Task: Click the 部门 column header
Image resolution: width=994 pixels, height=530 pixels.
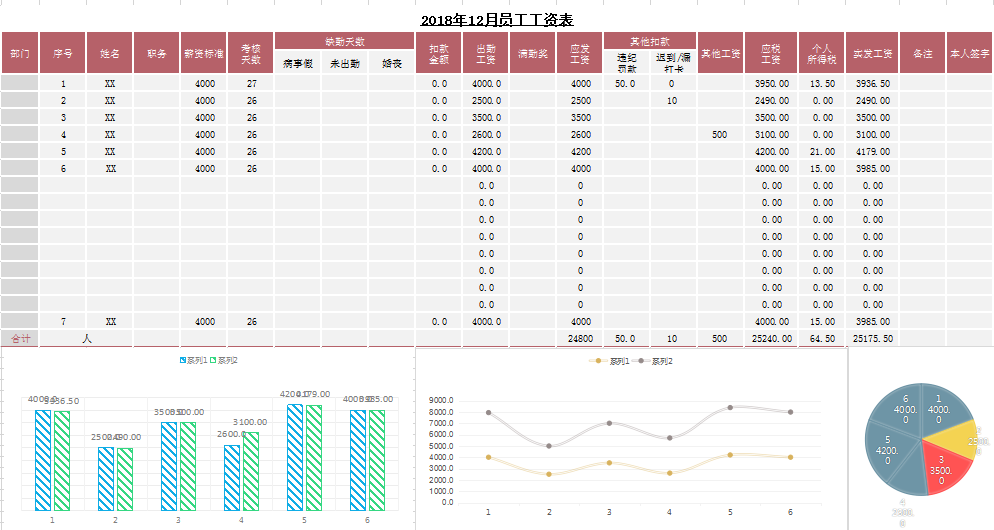Action: [20, 53]
